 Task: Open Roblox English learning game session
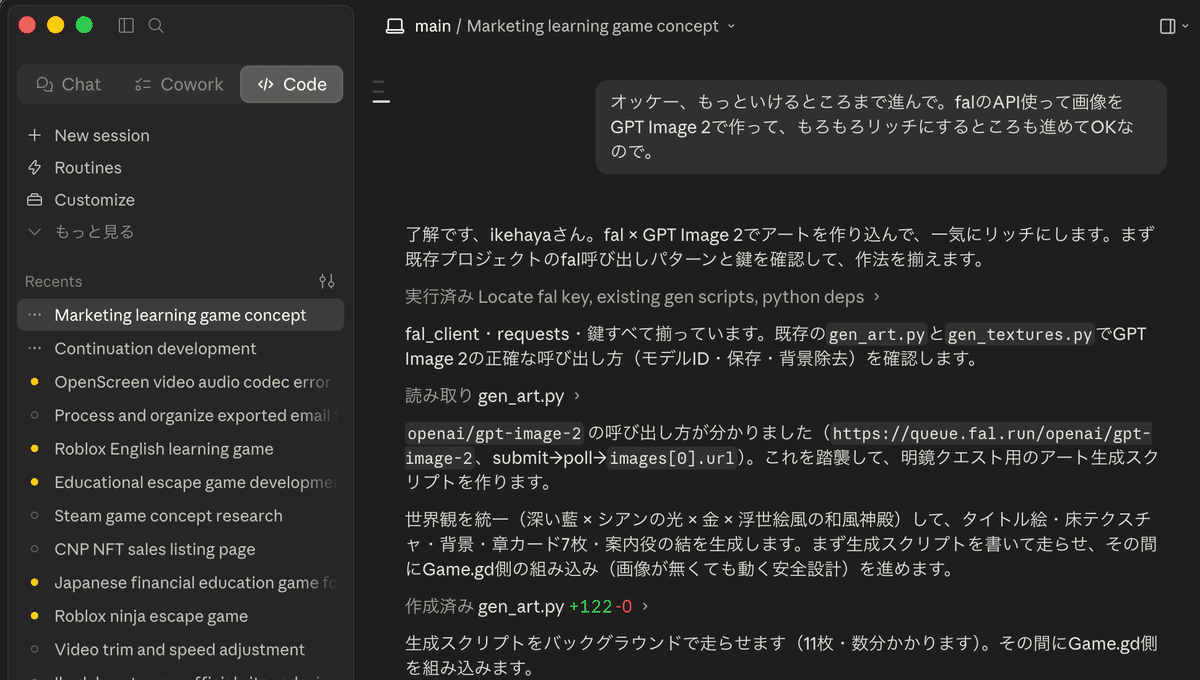[181, 449]
